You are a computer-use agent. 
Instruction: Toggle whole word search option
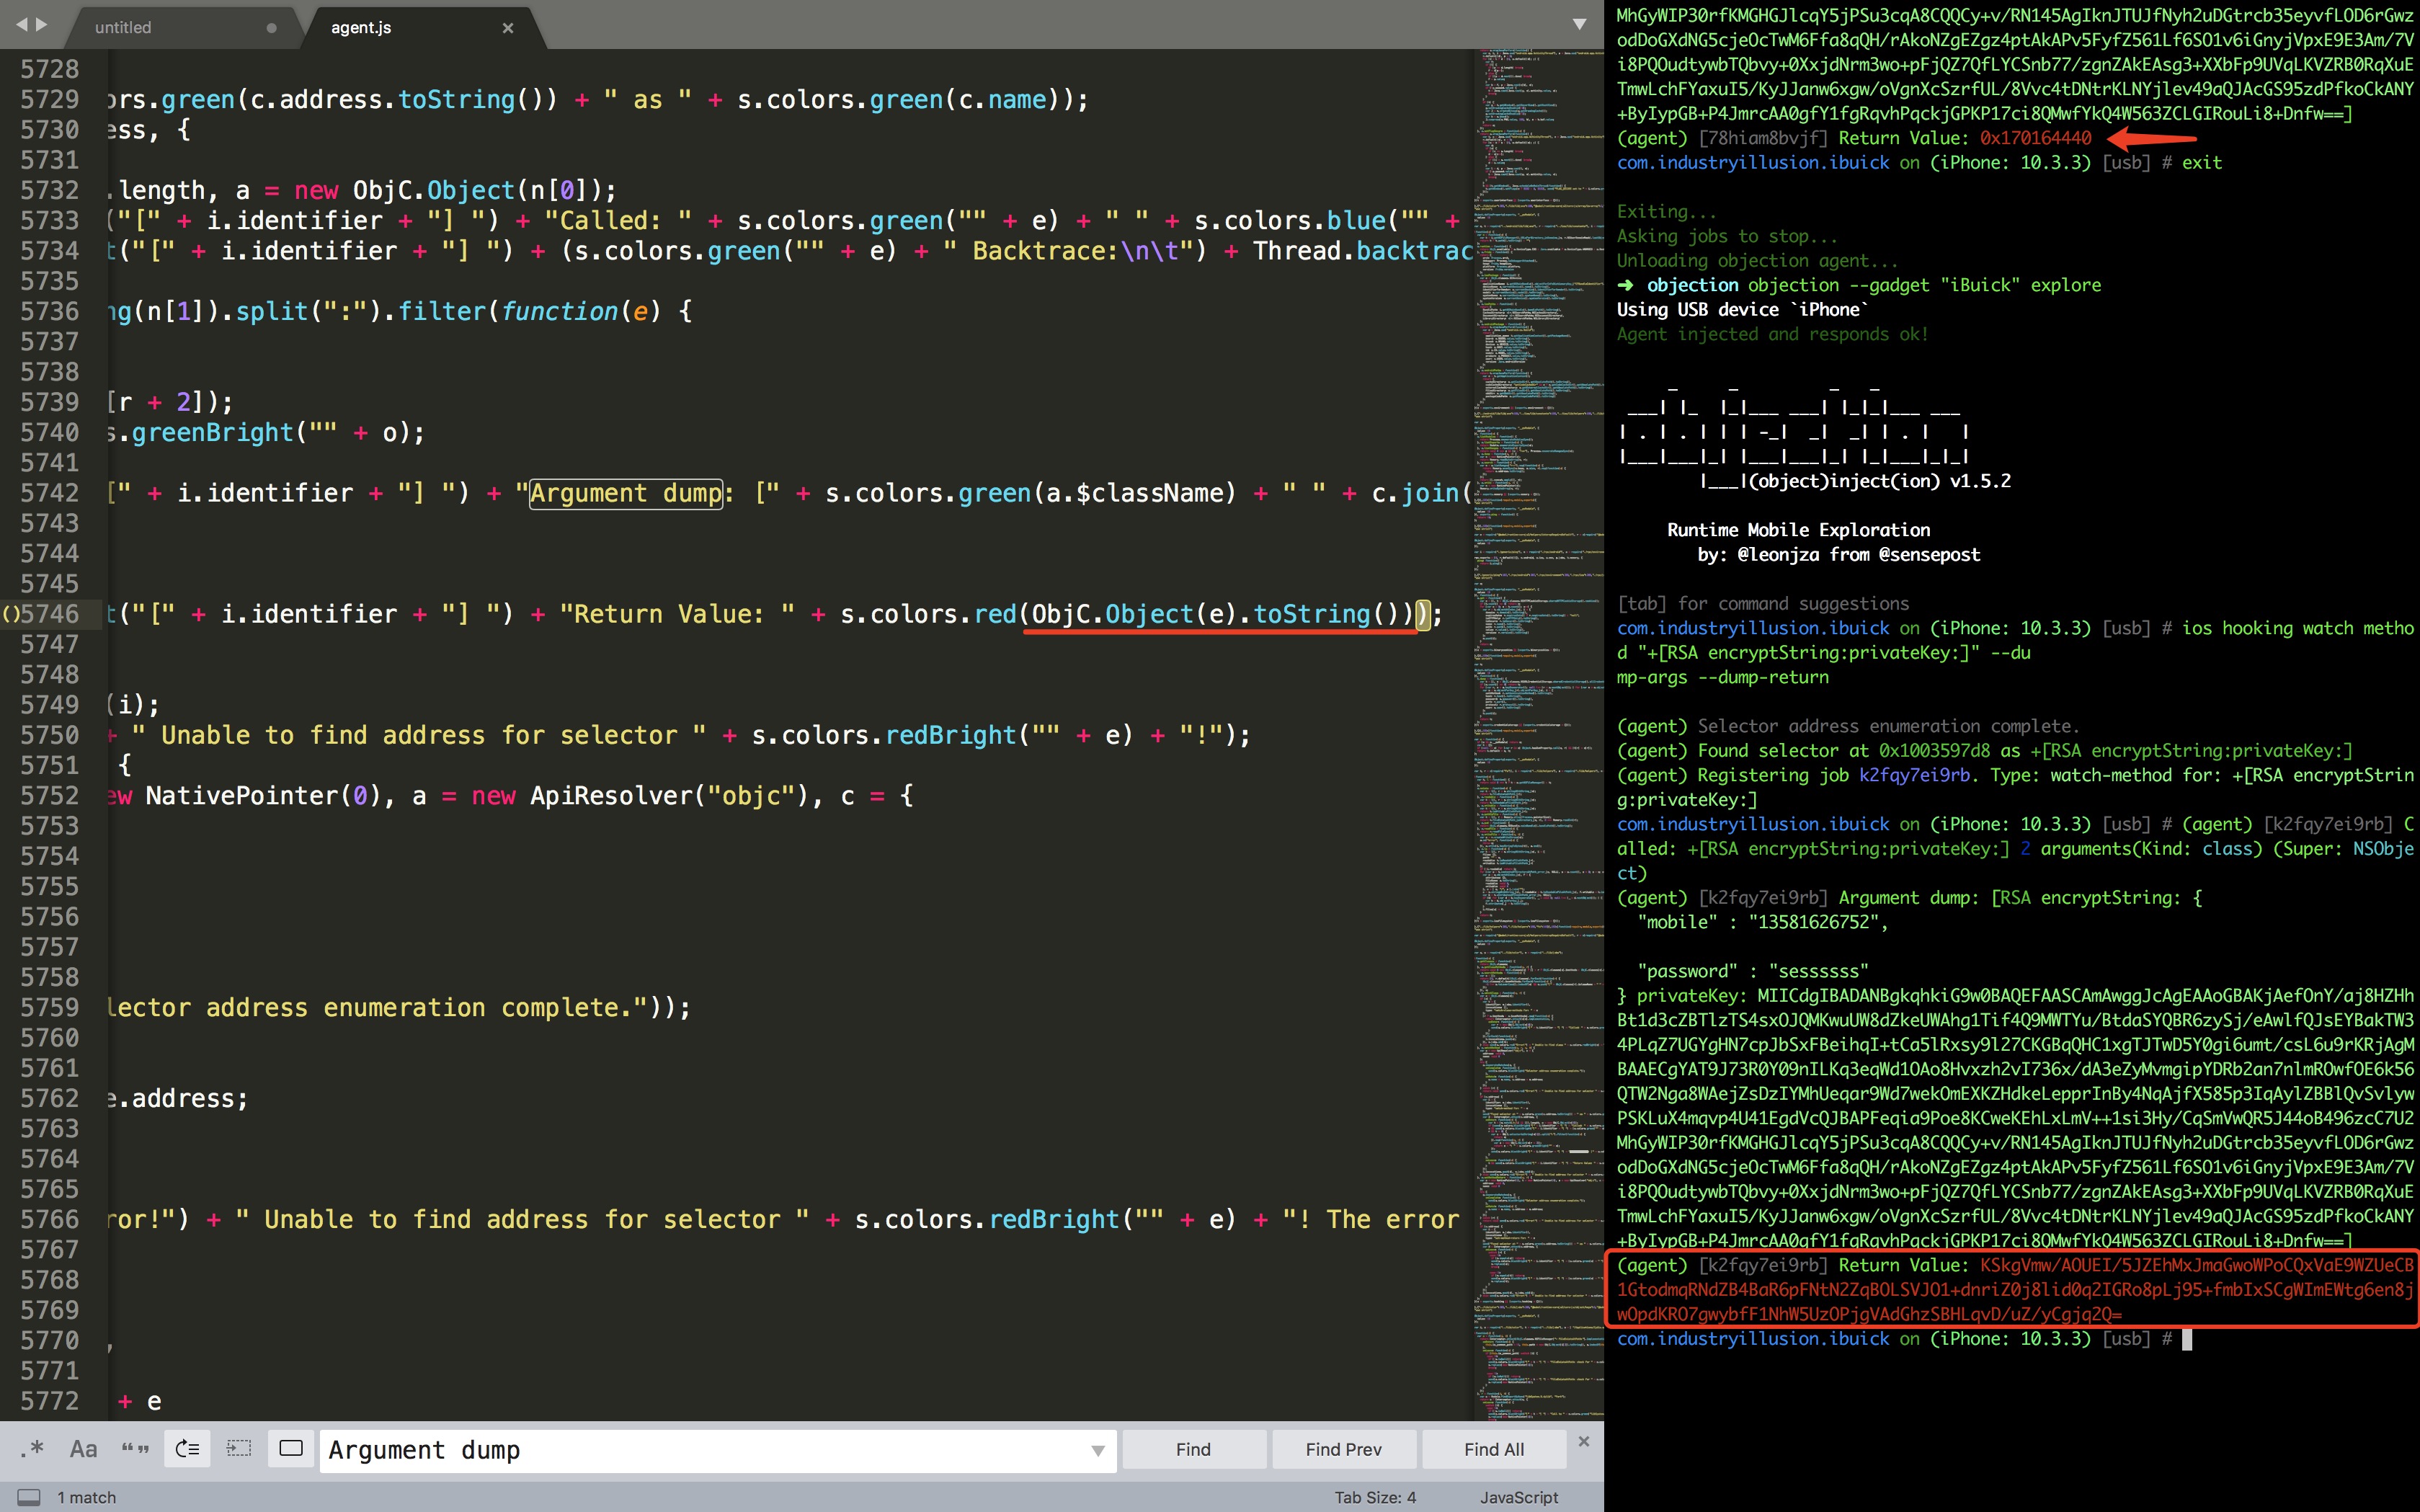click(135, 1449)
